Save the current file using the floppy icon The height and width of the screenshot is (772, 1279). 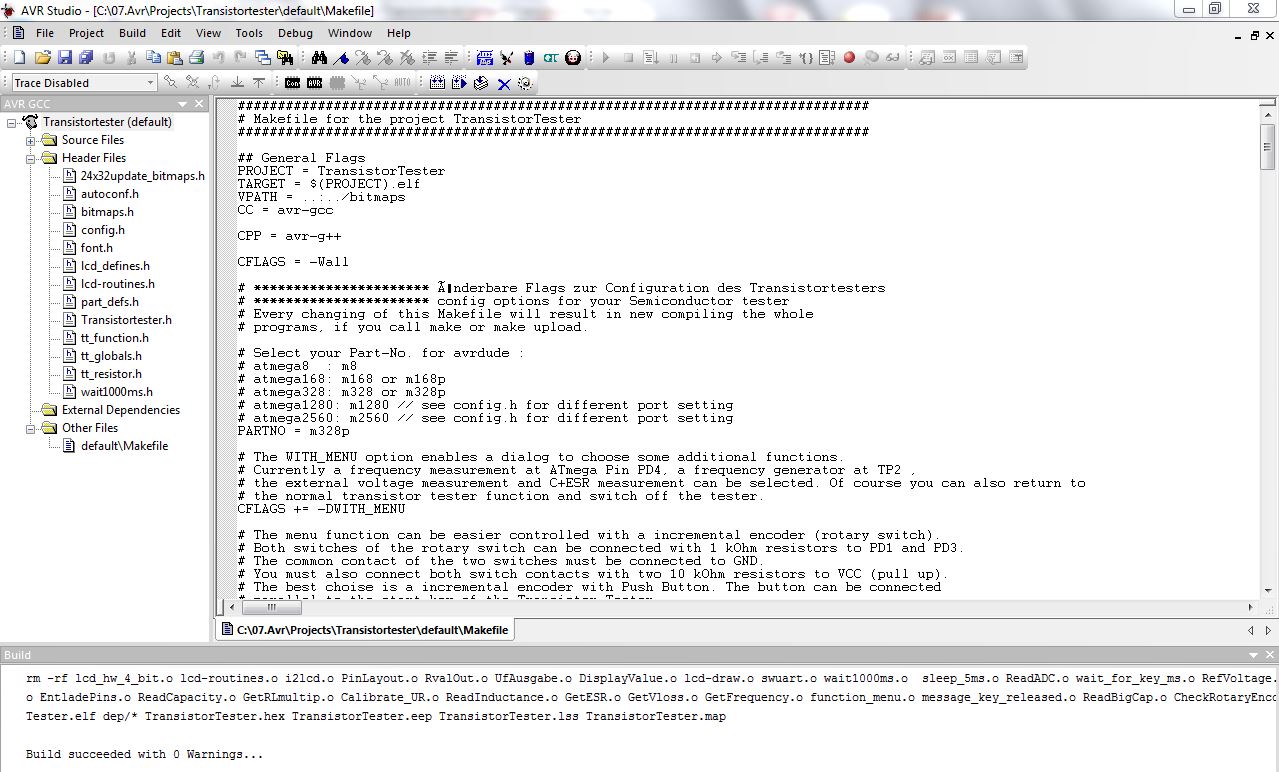point(65,58)
